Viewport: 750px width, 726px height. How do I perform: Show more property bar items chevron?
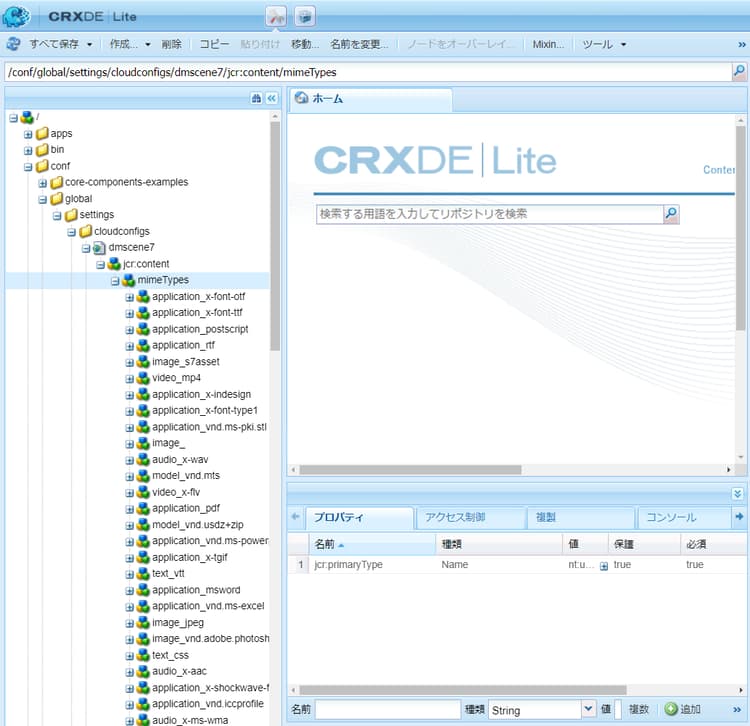737,710
